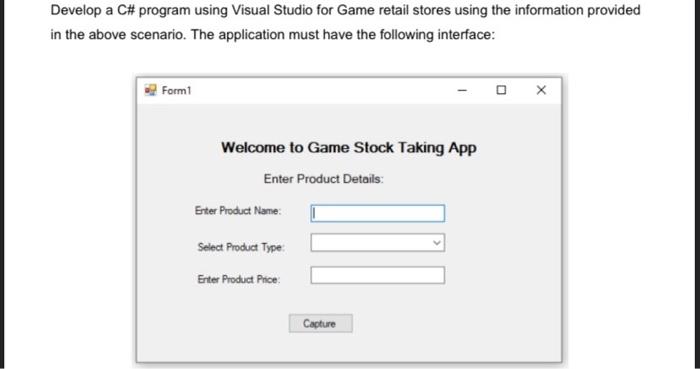The width and height of the screenshot is (700, 369).
Task: Click the 'Enter Product Price:' label
Action: (239, 279)
